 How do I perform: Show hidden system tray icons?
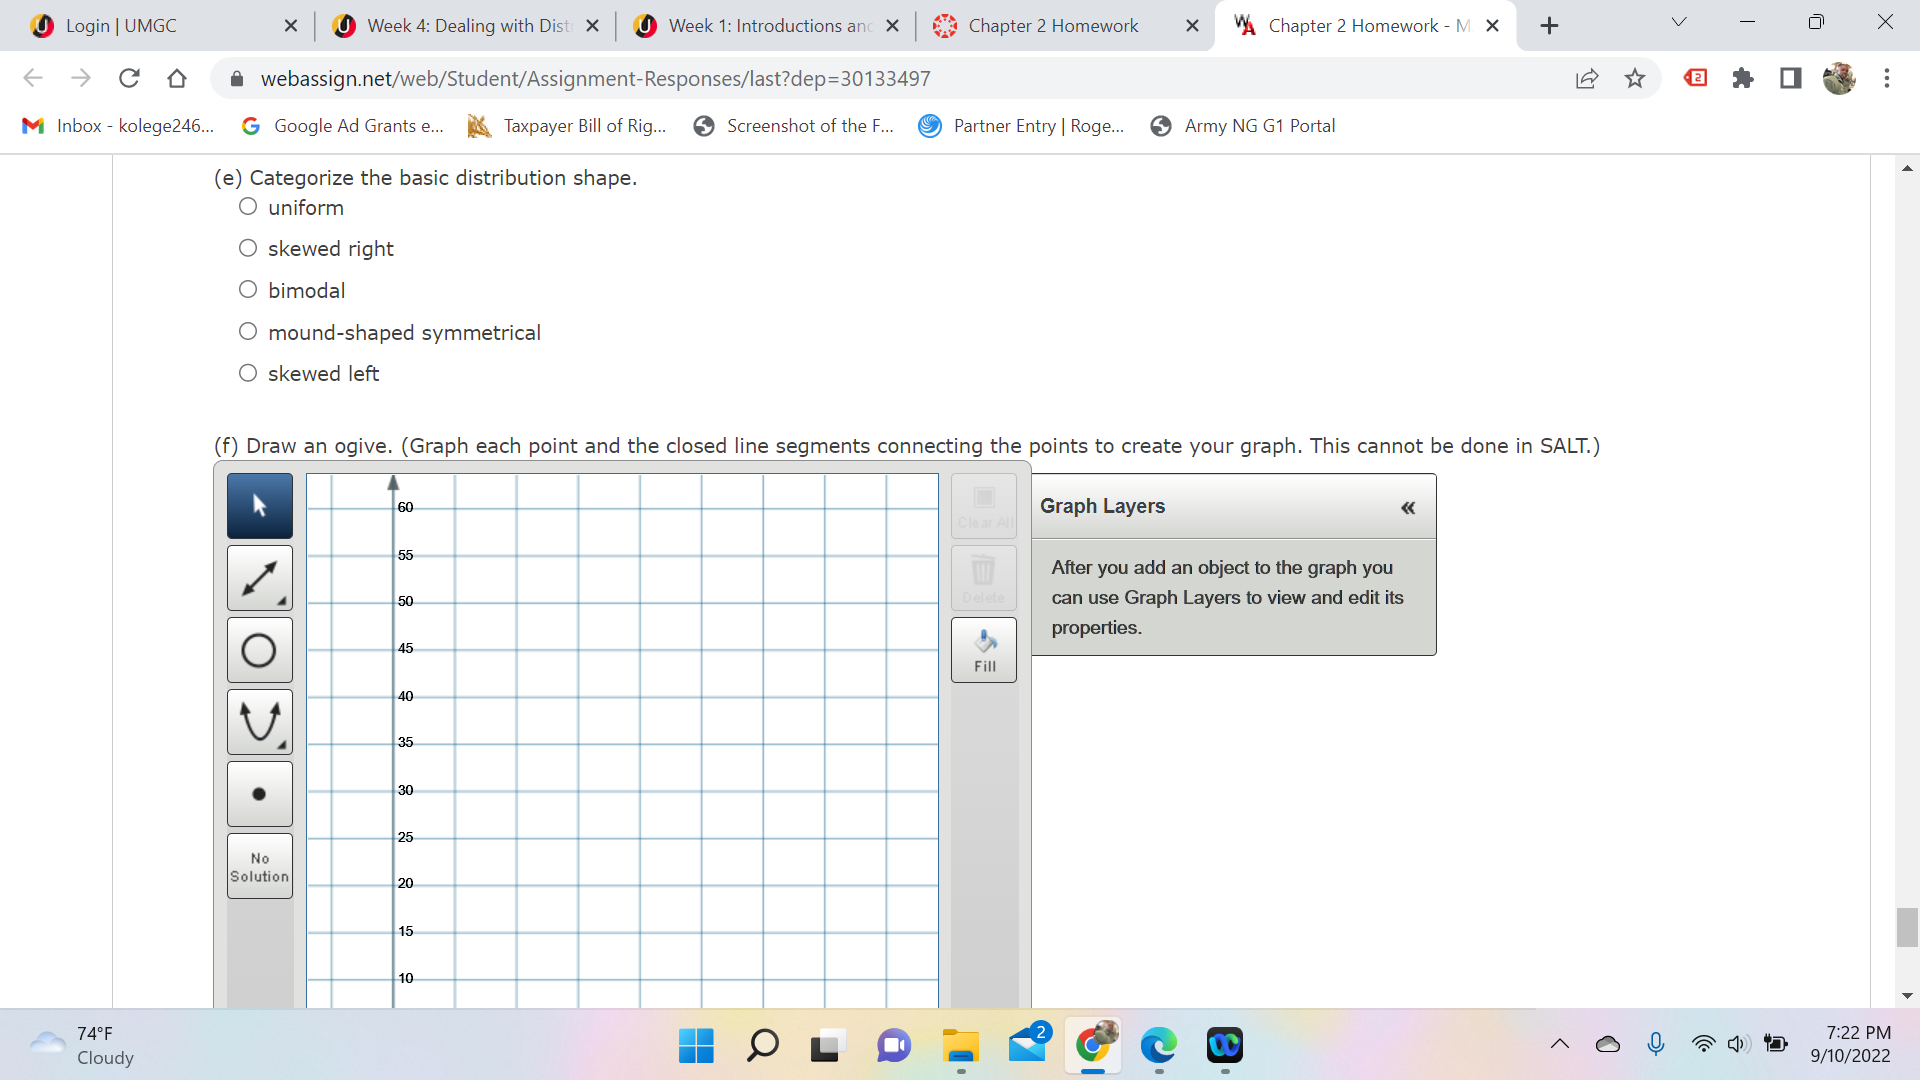(x=1559, y=1045)
